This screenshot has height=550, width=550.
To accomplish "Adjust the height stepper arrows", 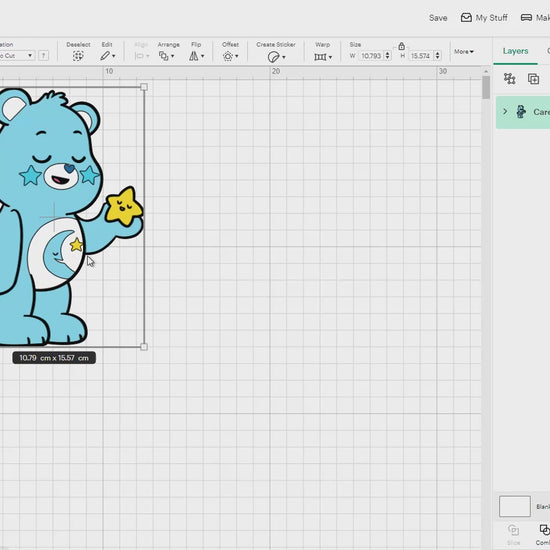I will point(437,55).
